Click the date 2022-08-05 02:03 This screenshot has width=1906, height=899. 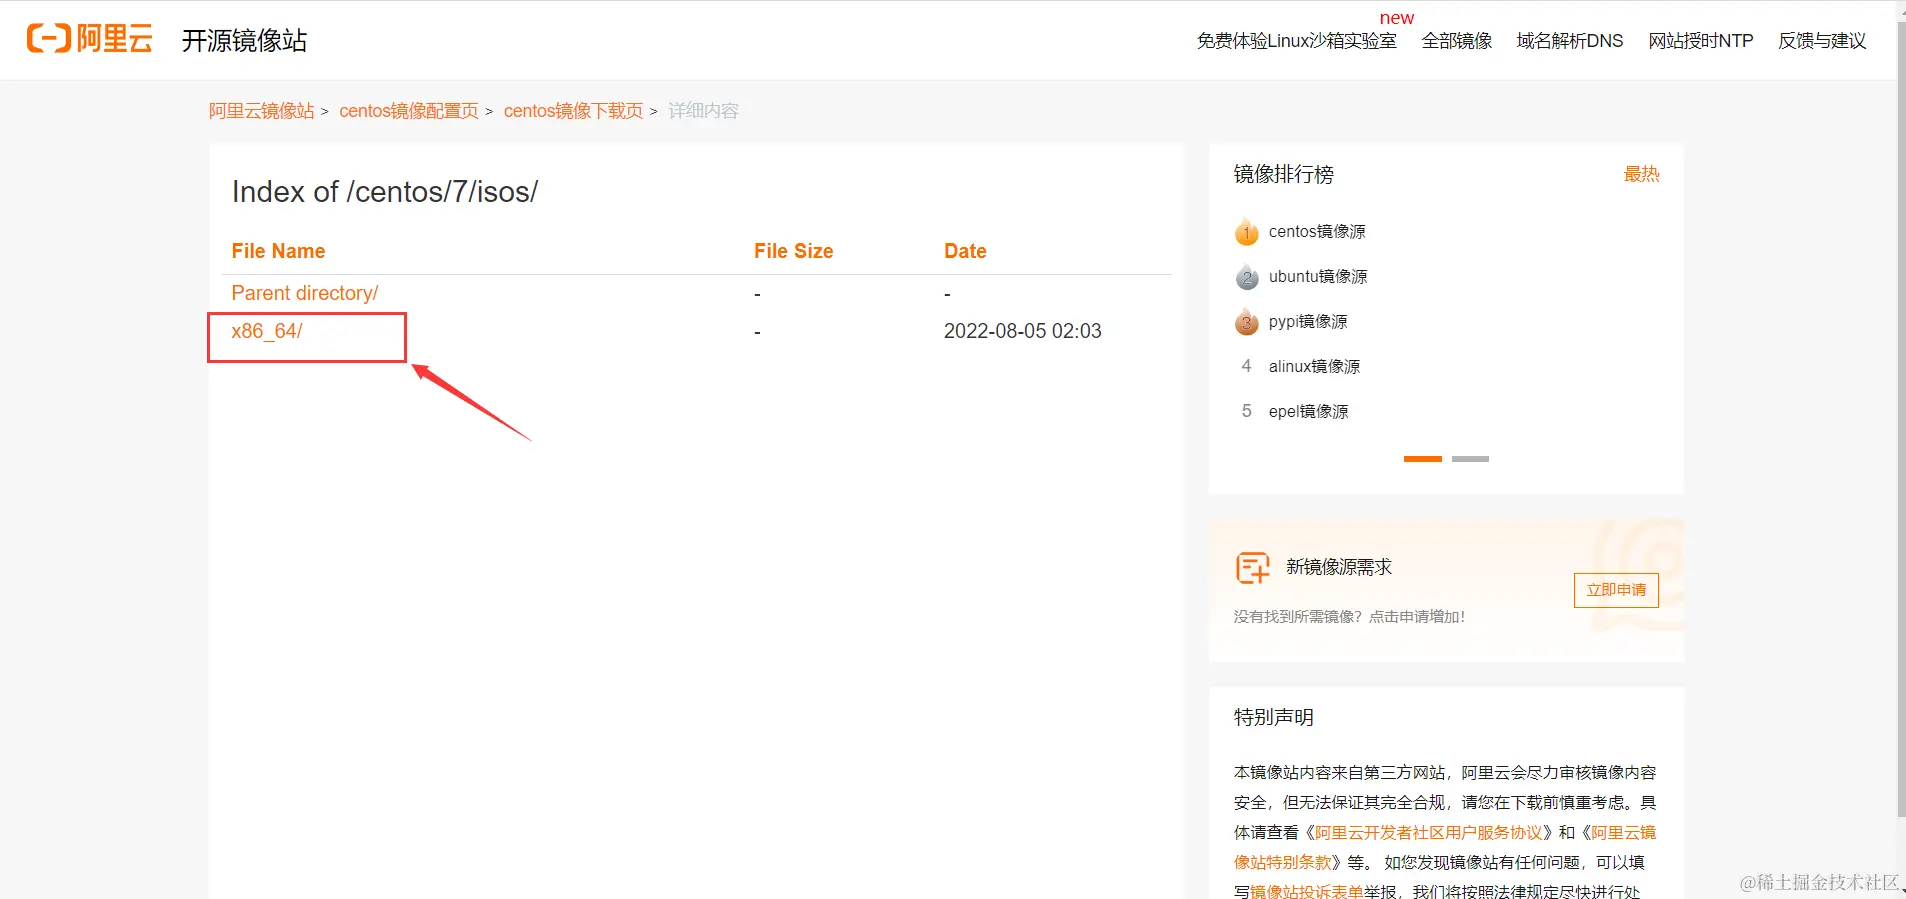tap(1022, 331)
